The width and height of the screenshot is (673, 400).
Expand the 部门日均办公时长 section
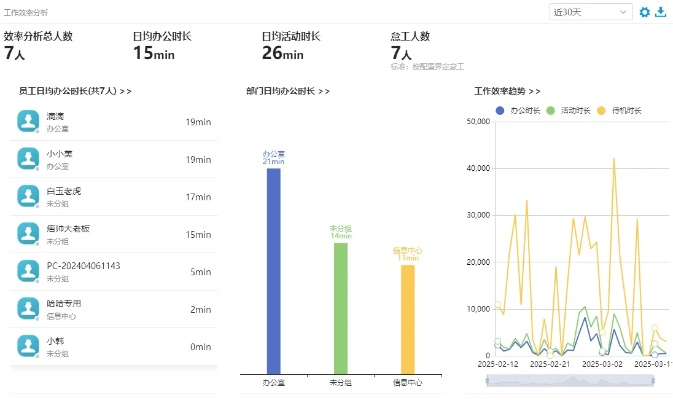pyautogui.click(x=288, y=90)
